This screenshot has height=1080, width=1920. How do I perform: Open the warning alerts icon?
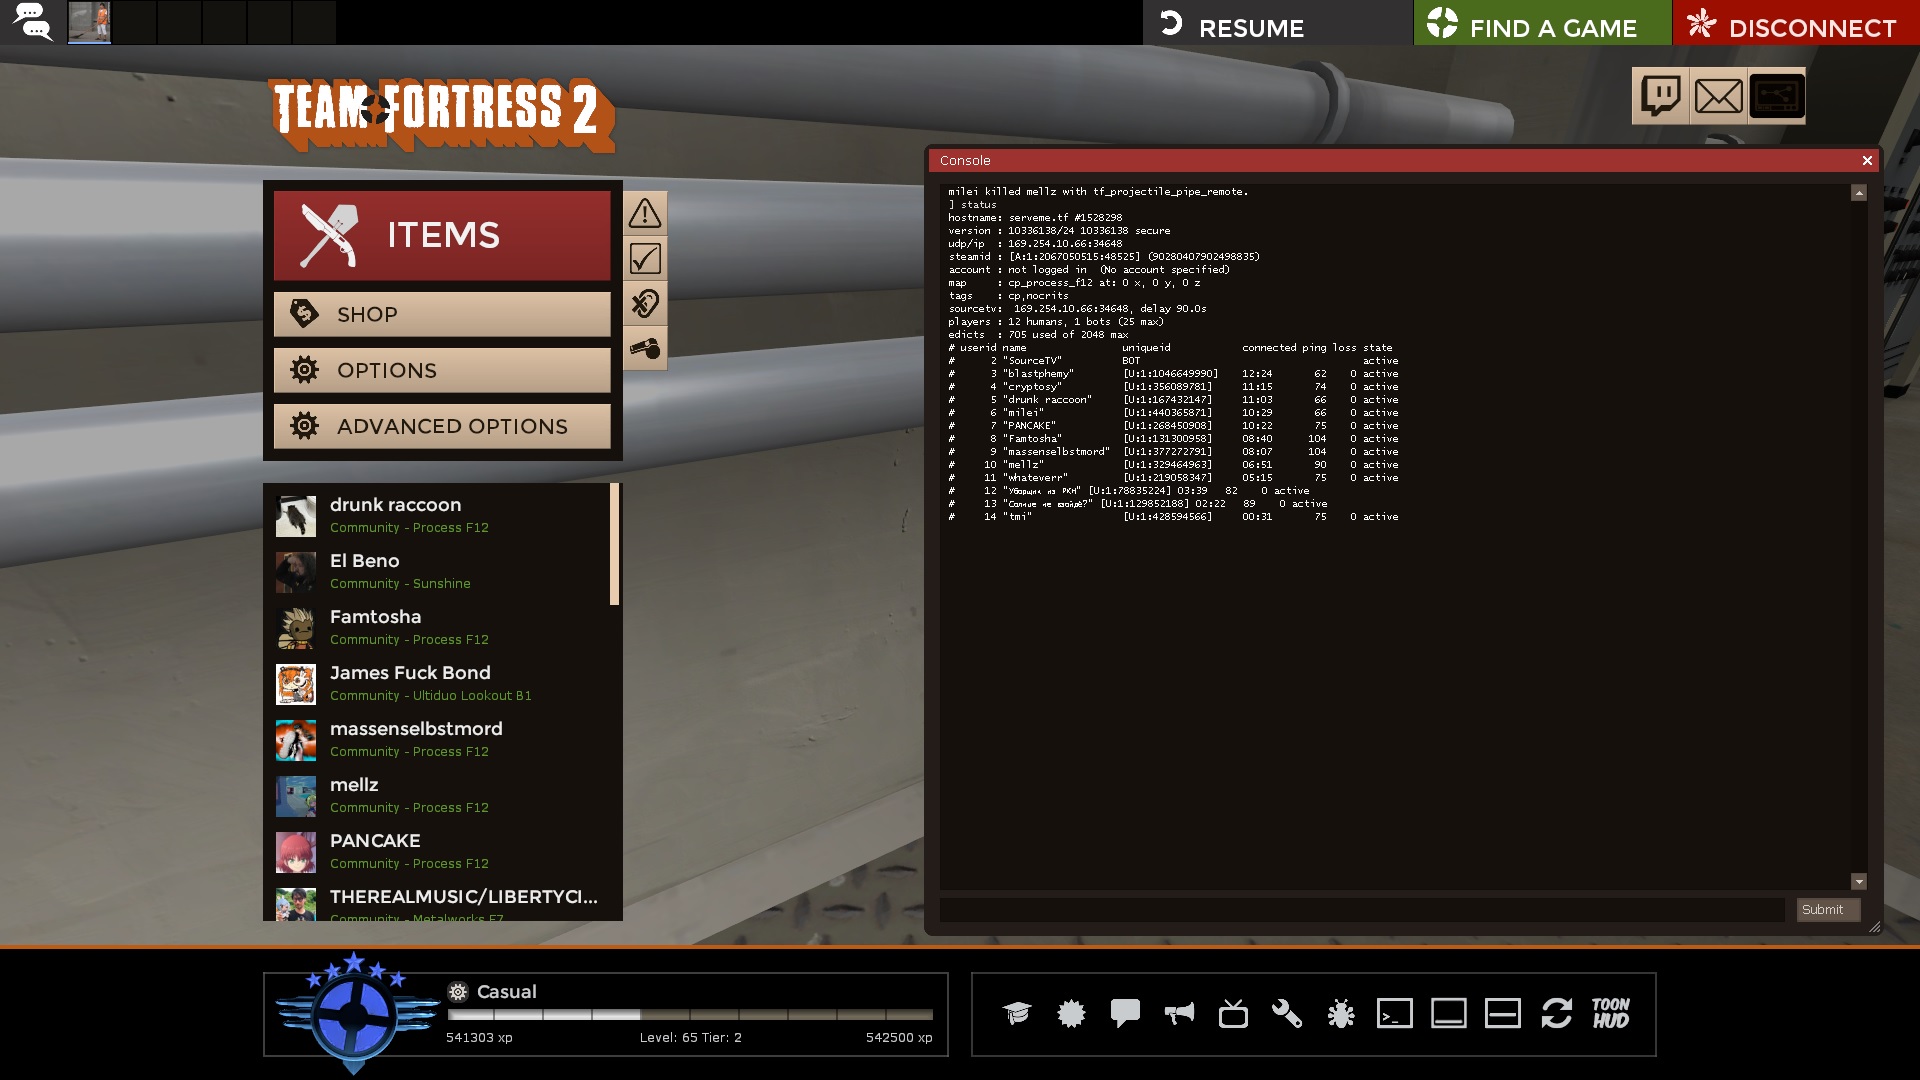tap(645, 213)
